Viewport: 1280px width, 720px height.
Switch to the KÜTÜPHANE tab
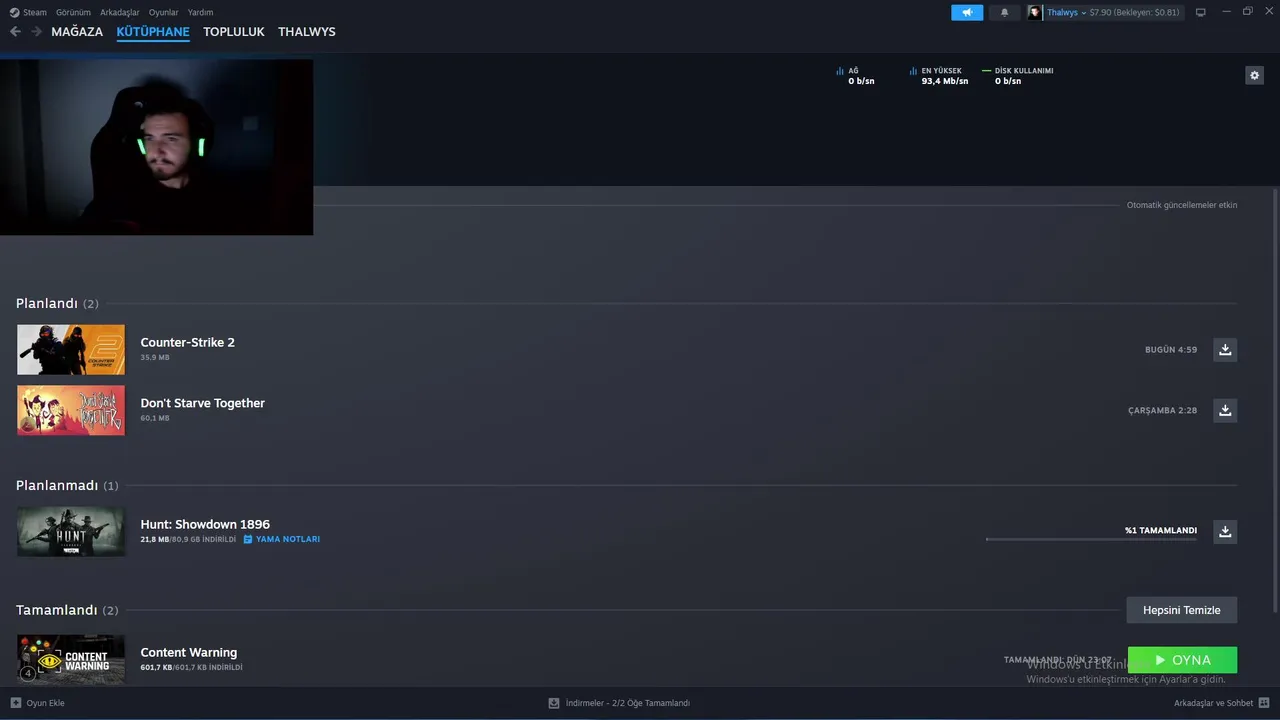click(153, 32)
